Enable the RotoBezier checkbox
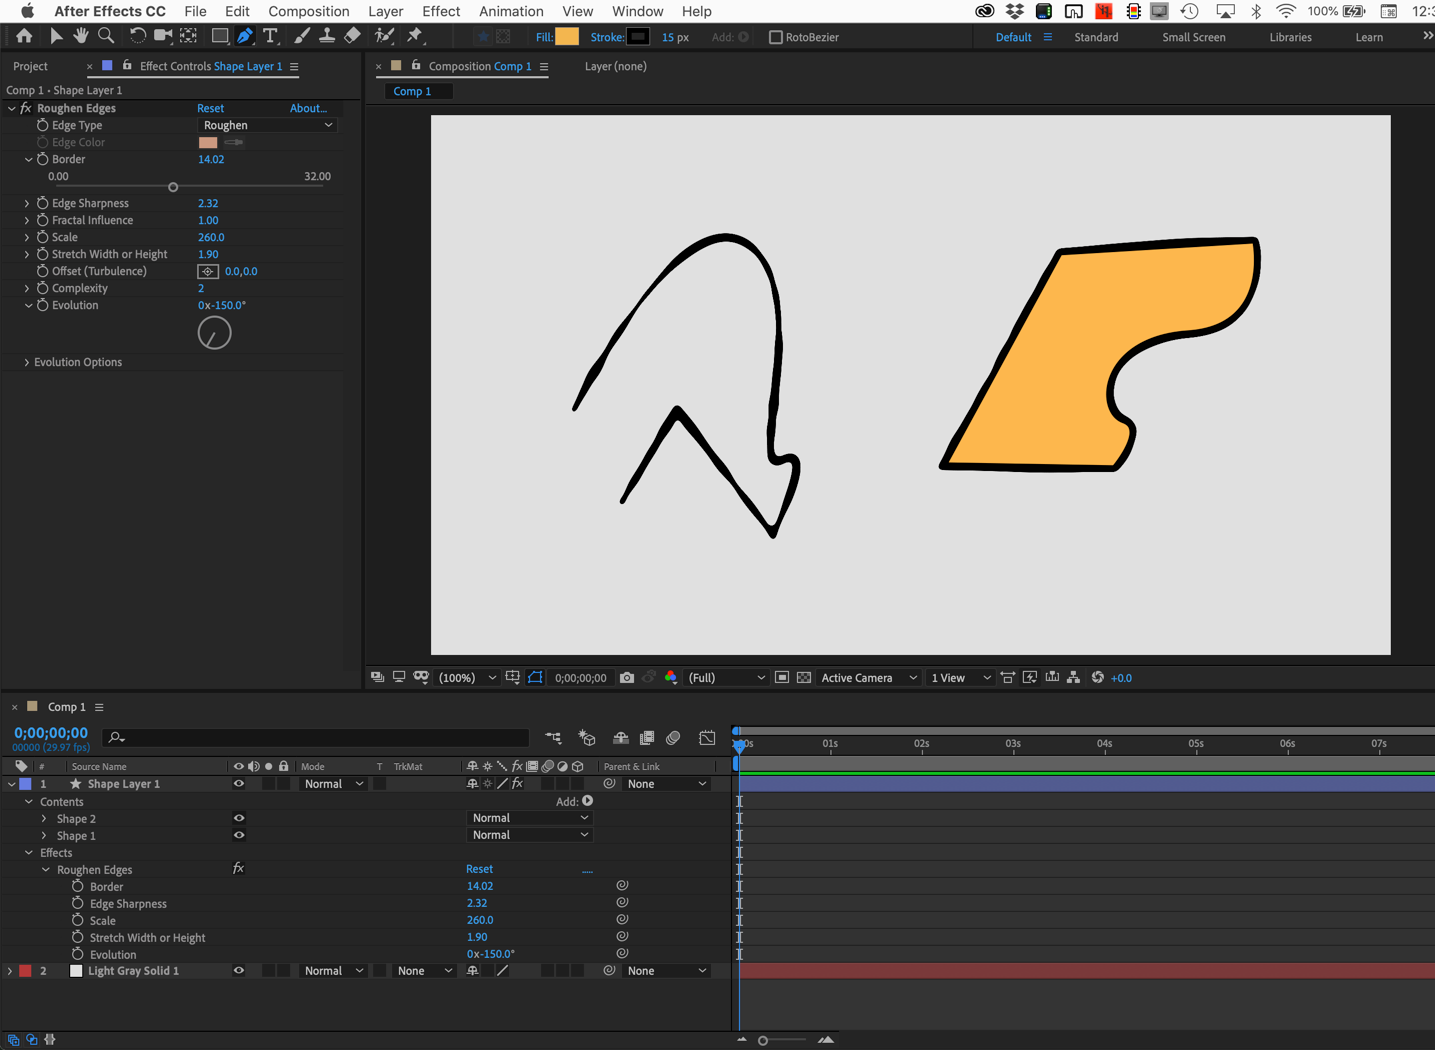Screen dimensions: 1435x1050 click(x=775, y=37)
